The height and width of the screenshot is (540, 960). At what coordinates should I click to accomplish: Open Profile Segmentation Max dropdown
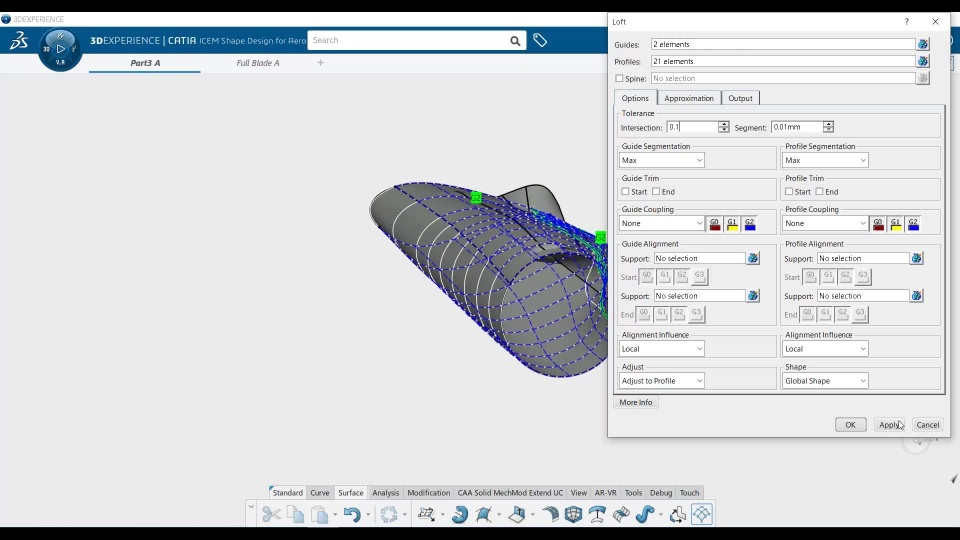(x=825, y=160)
